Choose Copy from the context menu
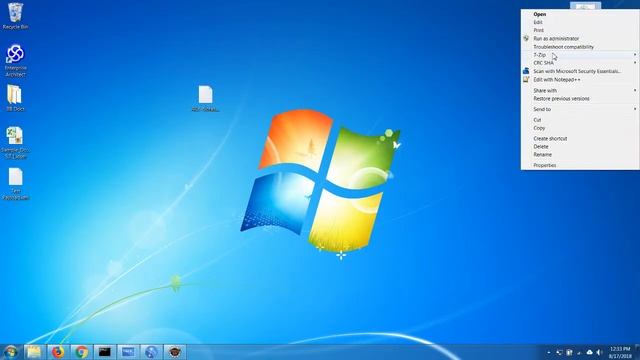The height and width of the screenshot is (360, 640). (580, 128)
